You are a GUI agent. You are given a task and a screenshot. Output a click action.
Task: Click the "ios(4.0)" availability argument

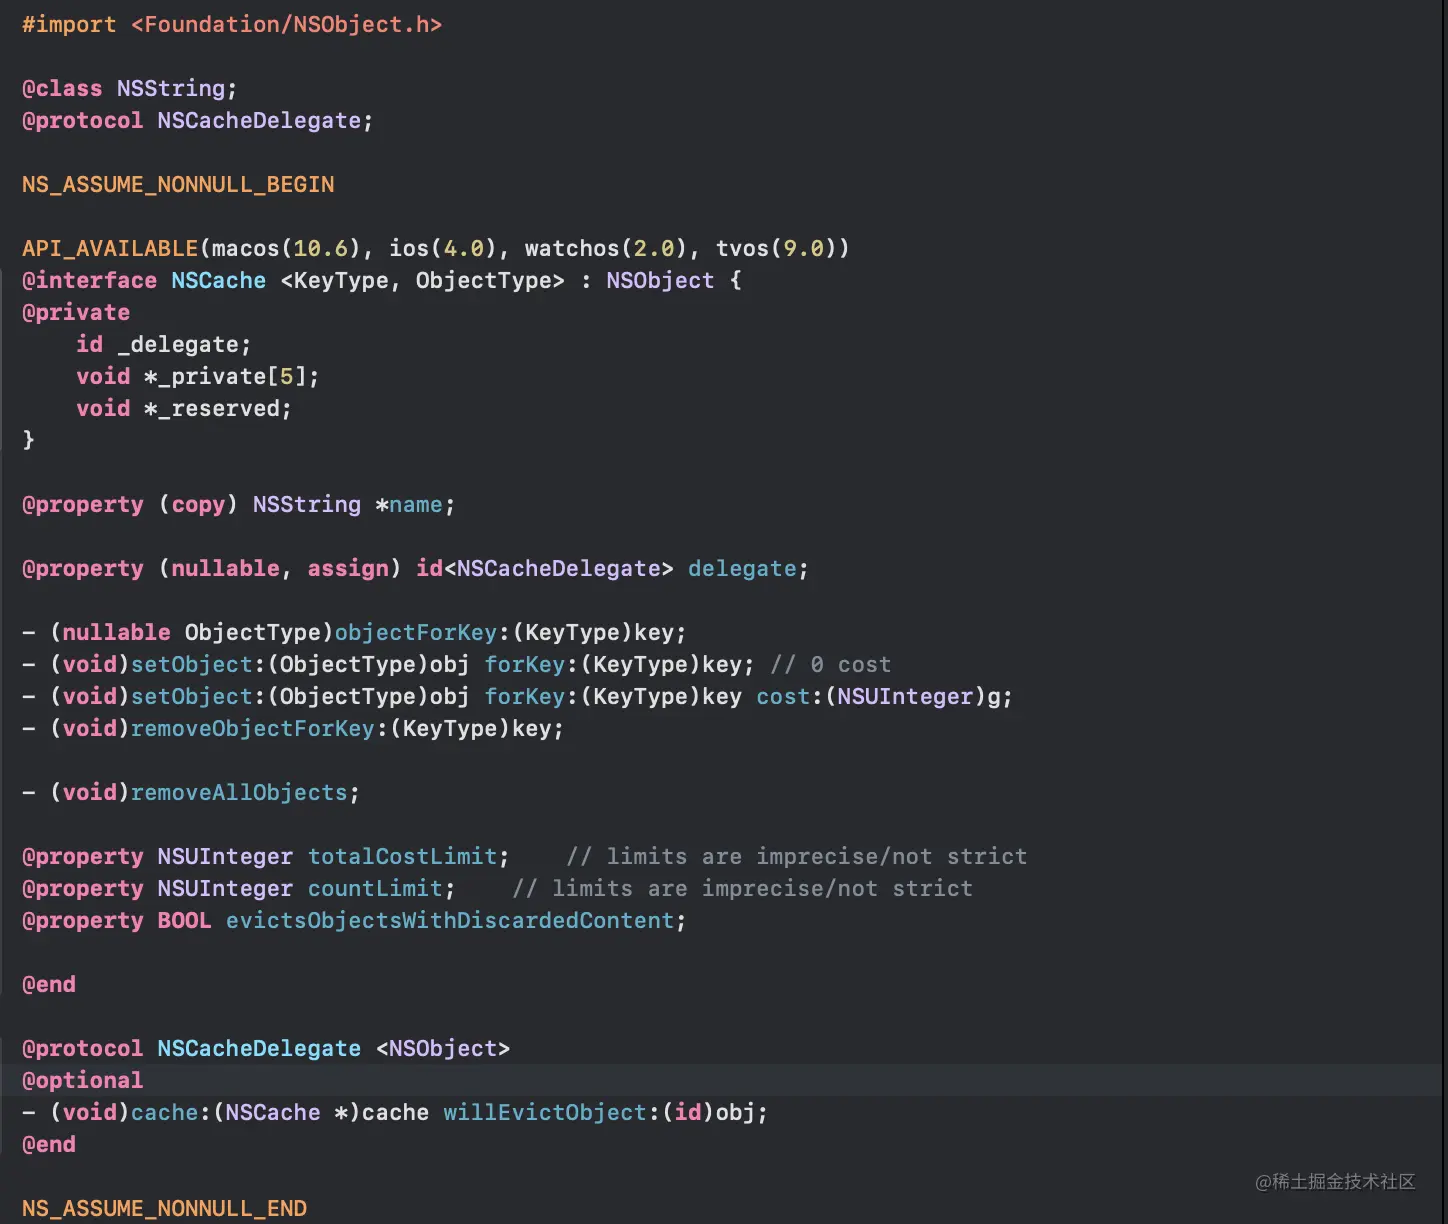click(x=443, y=248)
